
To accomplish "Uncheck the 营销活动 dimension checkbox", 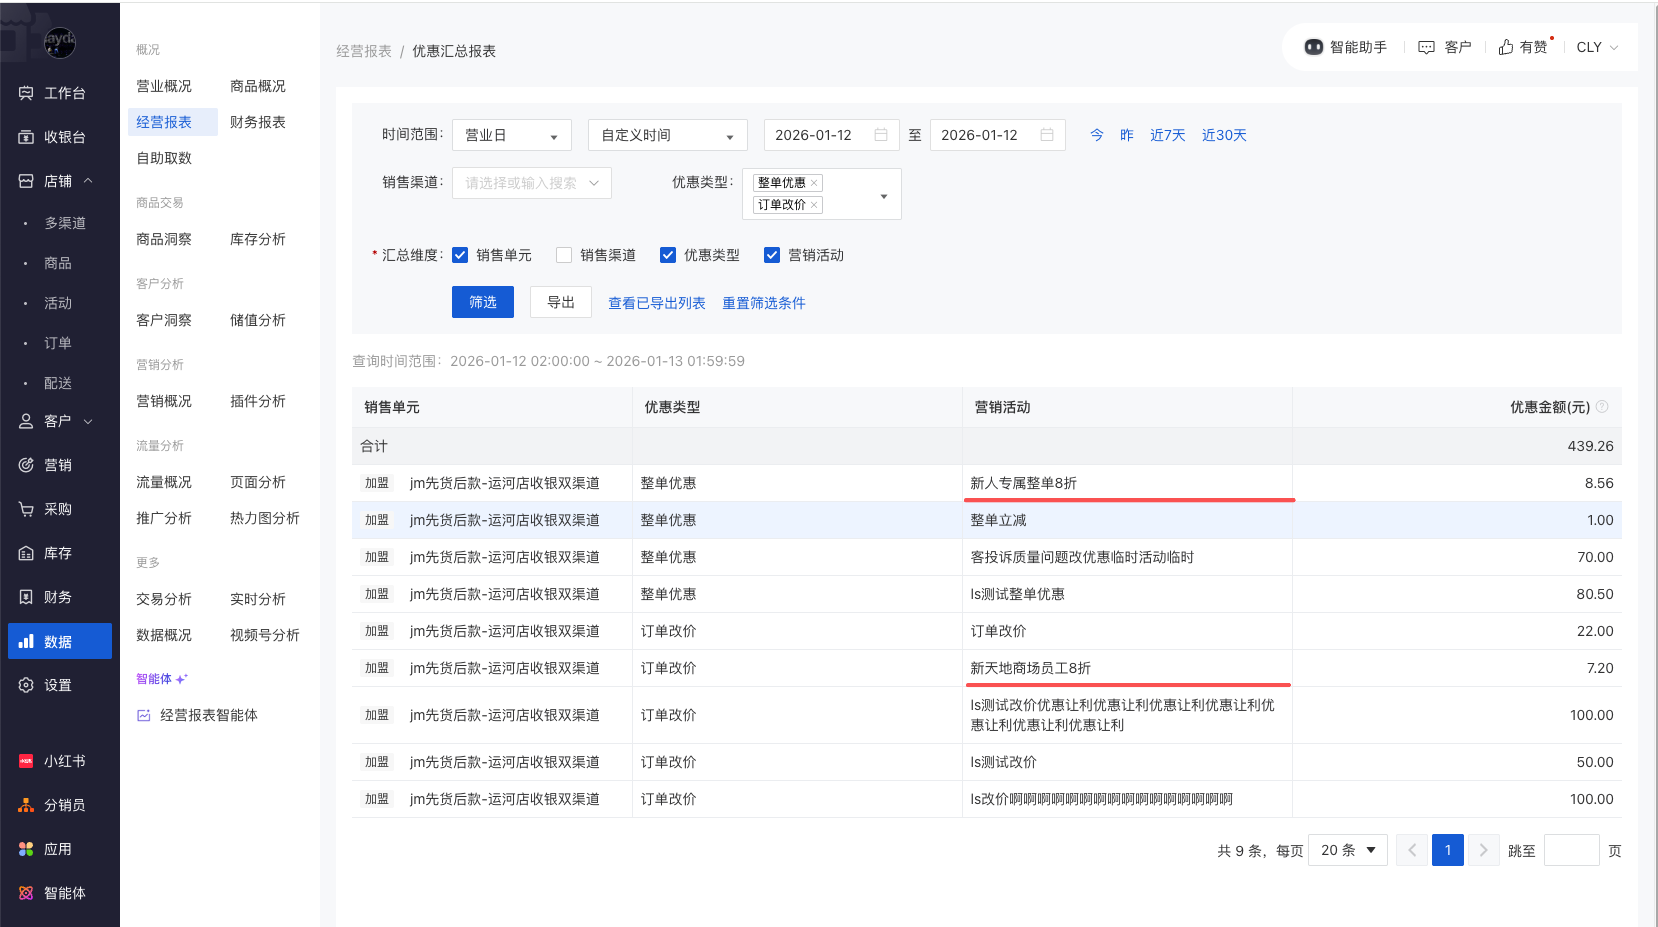I will pyautogui.click(x=772, y=255).
